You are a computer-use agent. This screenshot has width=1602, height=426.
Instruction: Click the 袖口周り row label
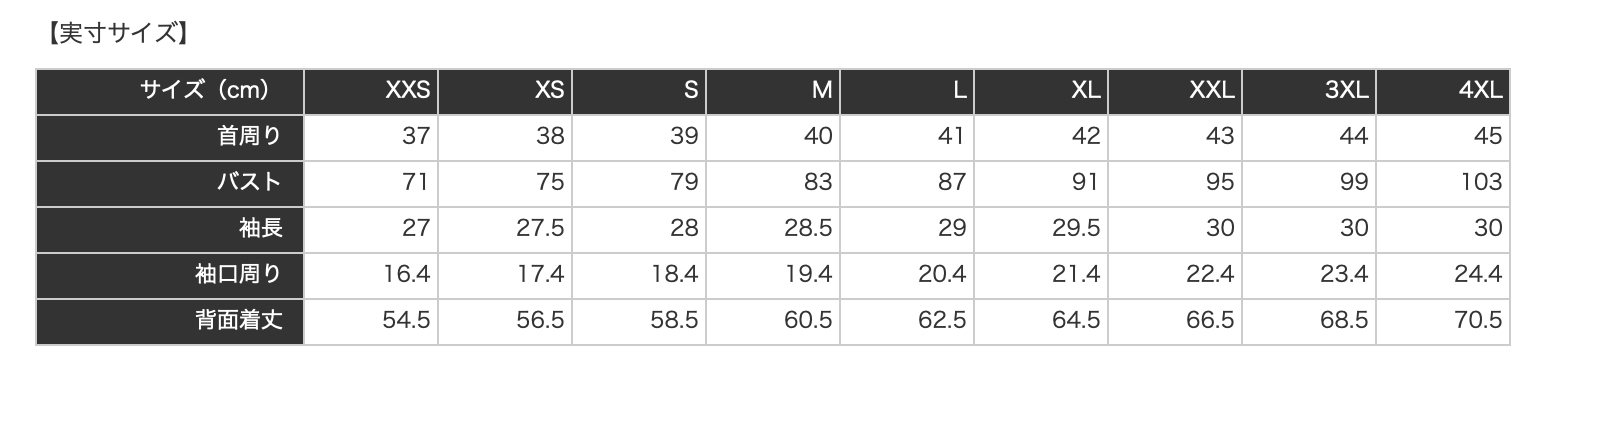(238, 275)
